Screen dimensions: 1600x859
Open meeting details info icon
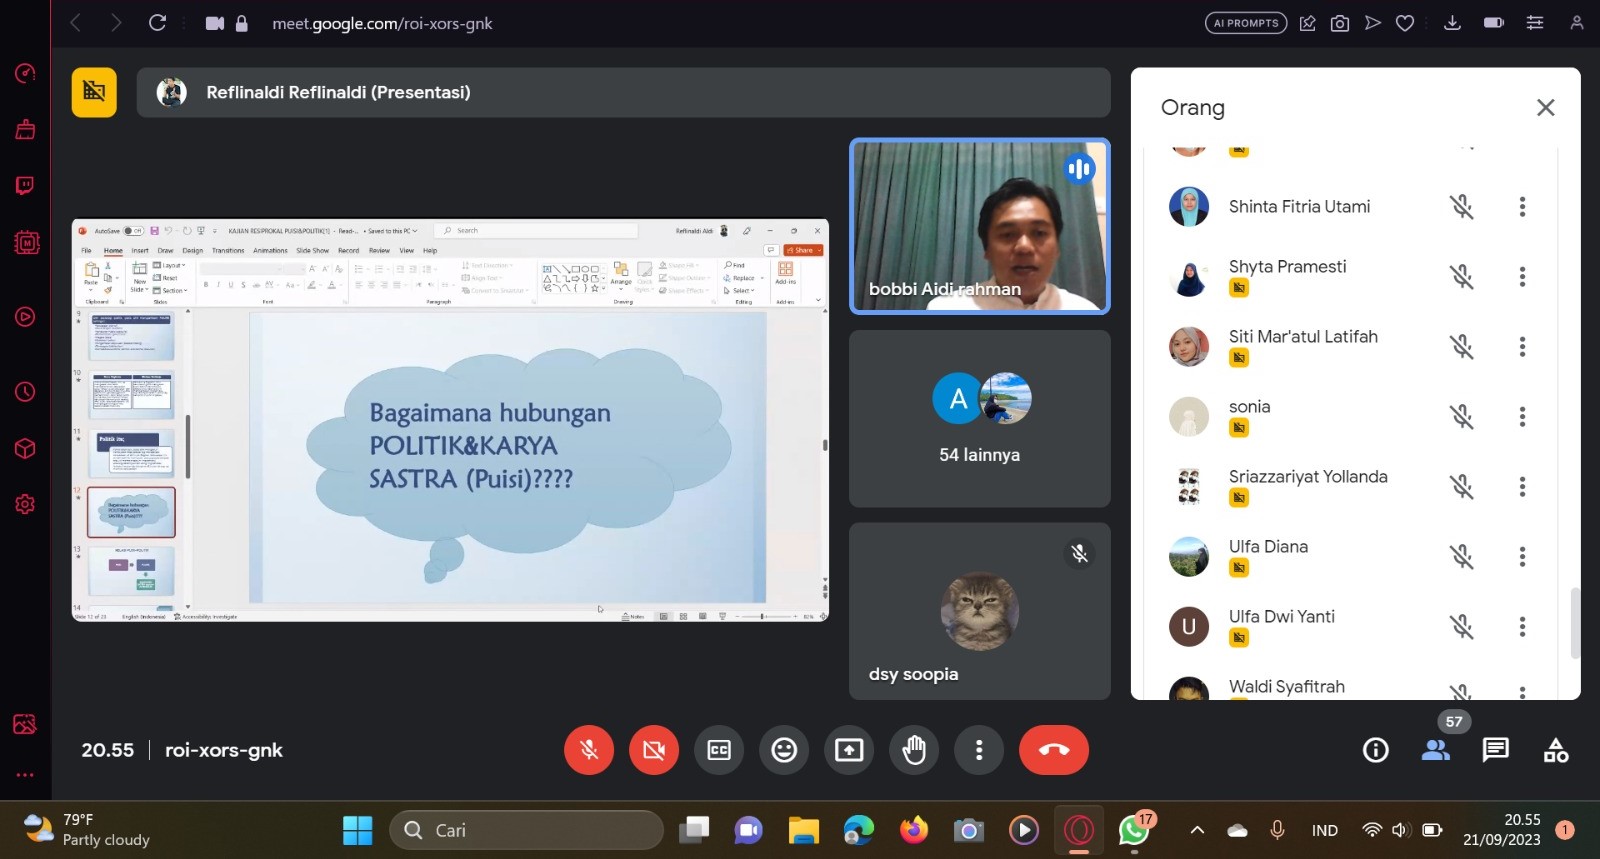coord(1376,750)
